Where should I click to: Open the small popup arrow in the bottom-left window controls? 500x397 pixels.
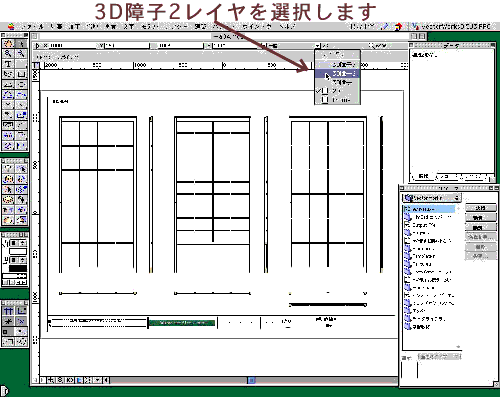tap(98, 380)
